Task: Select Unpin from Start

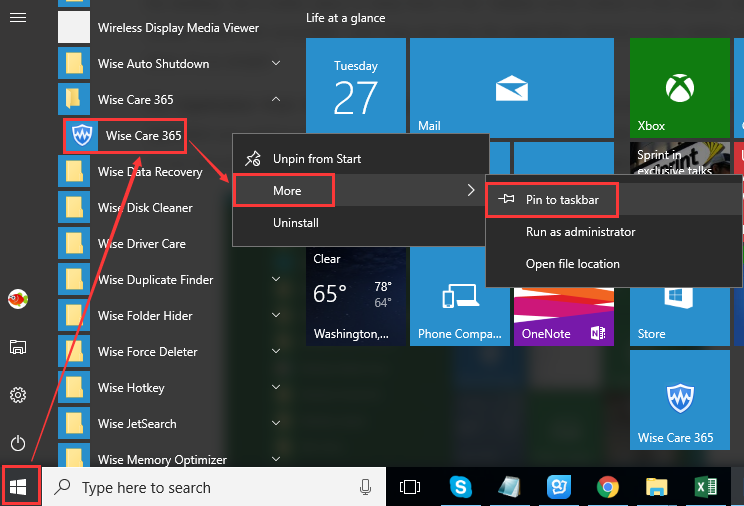Action: click(x=360, y=159)
